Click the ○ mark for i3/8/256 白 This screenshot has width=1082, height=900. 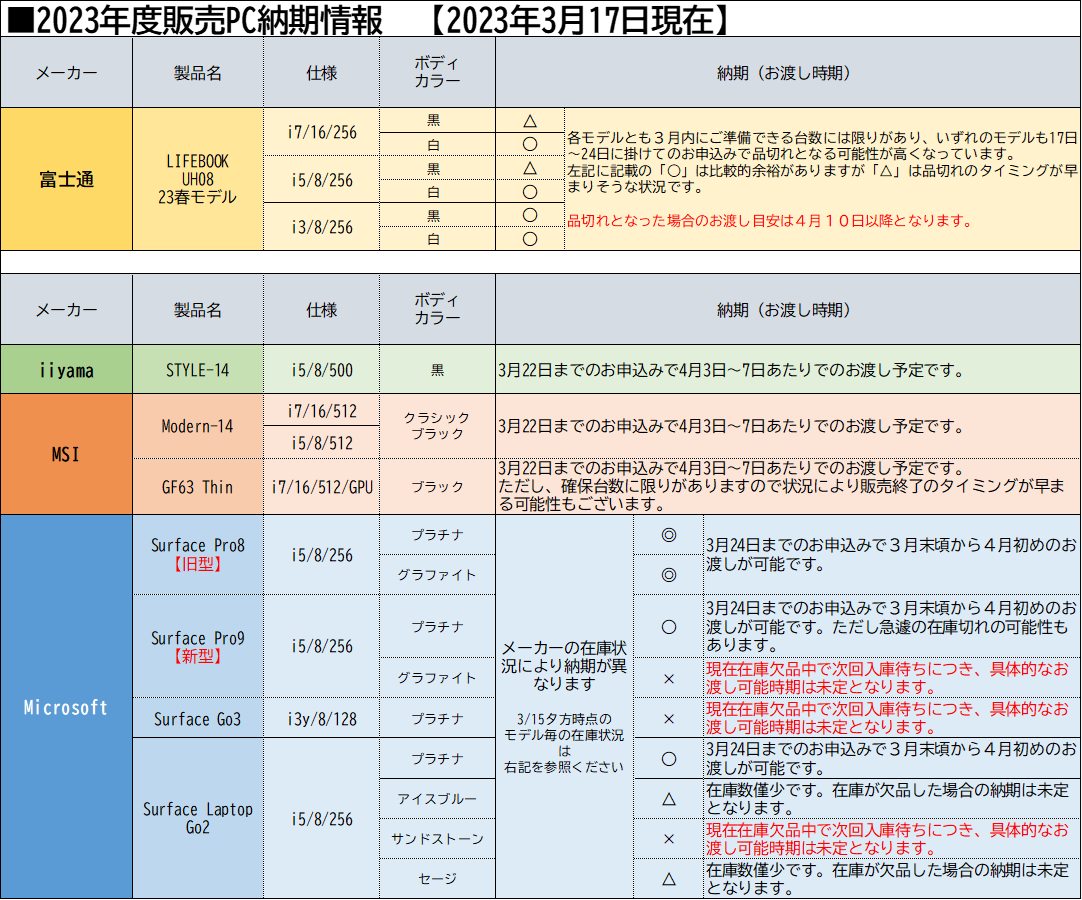[530, 239]
